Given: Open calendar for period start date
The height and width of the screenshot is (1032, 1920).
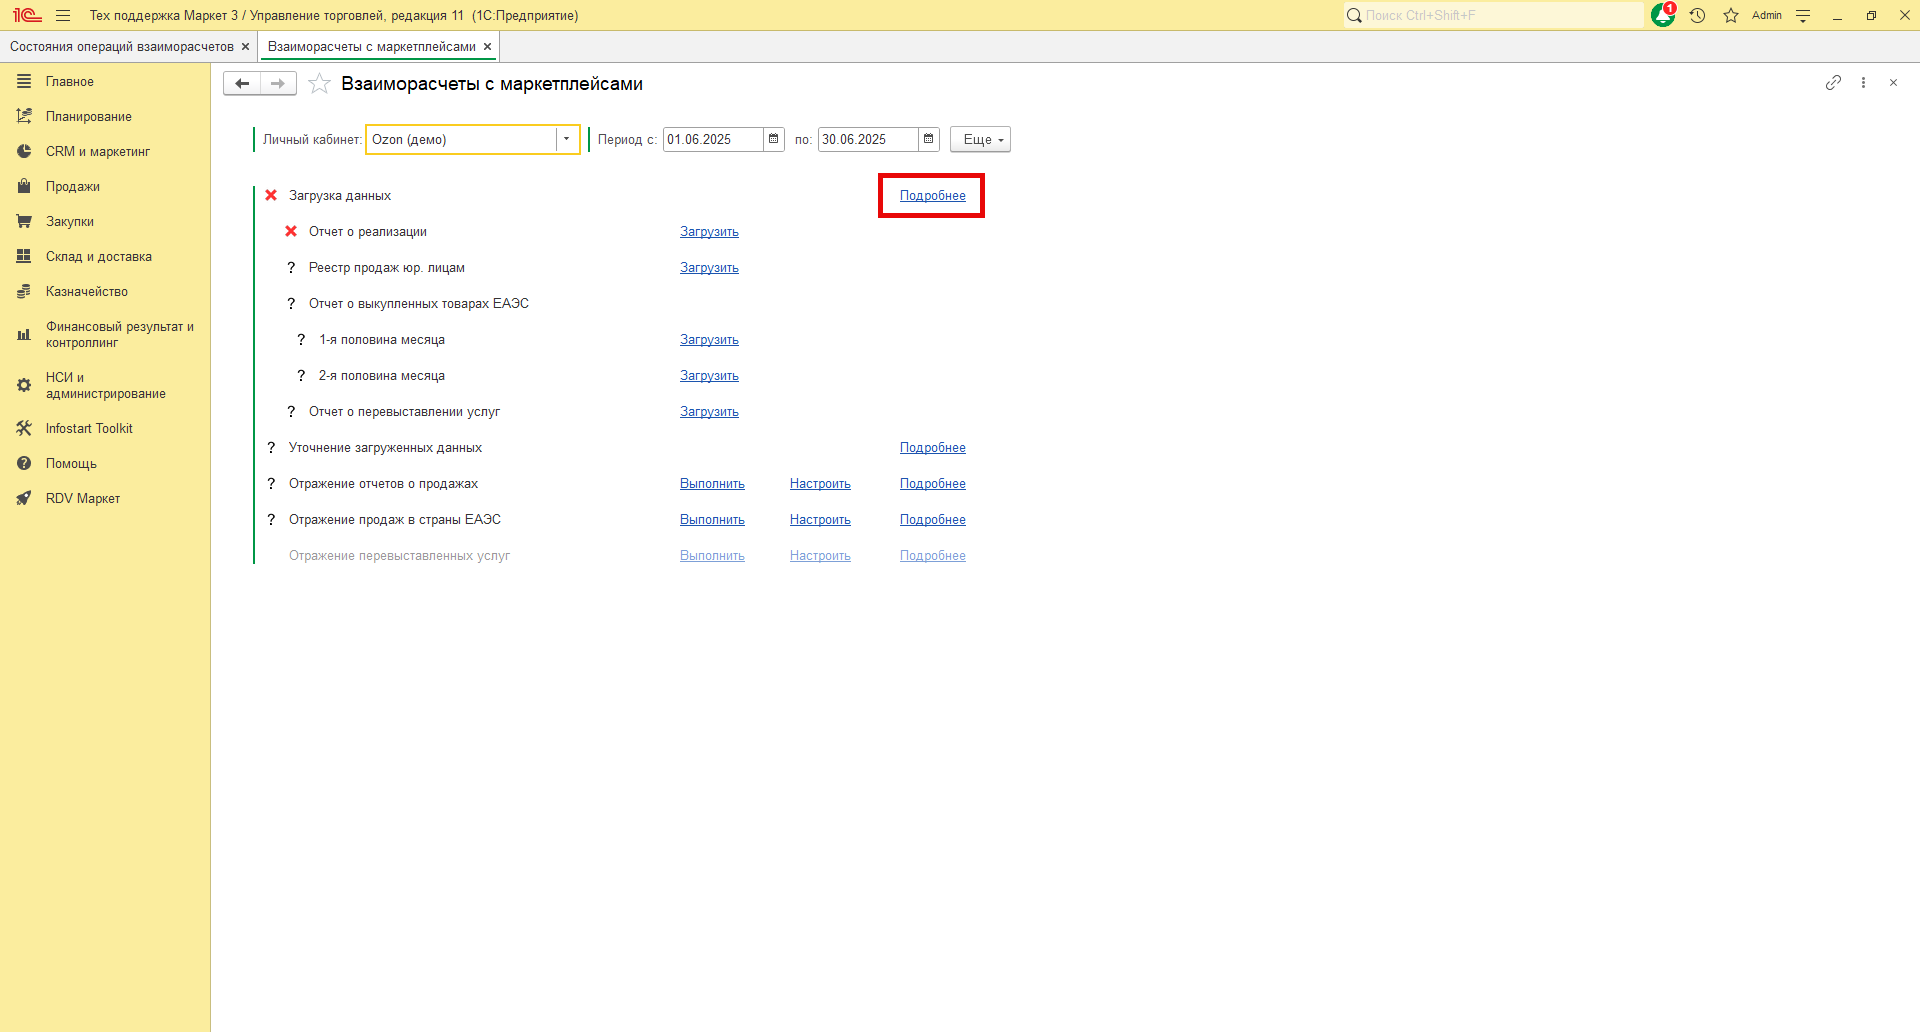Looking at the screenshot, I should tap(773, 139).
